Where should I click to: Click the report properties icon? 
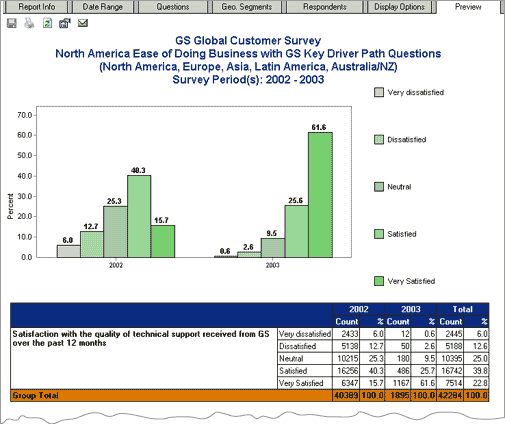(x=65, y=23)
